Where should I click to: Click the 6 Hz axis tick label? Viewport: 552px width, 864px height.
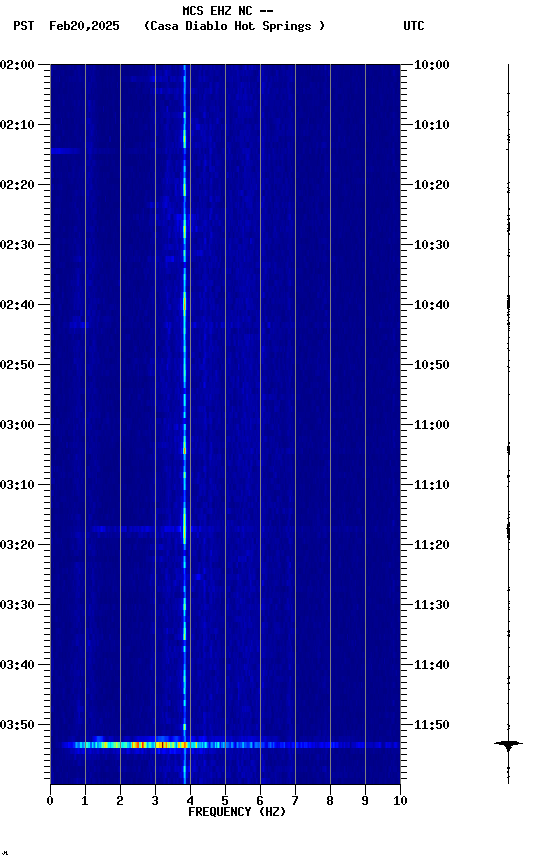260,801
